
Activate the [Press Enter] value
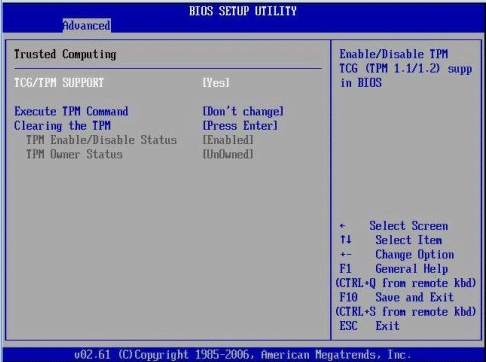point(240,126)
